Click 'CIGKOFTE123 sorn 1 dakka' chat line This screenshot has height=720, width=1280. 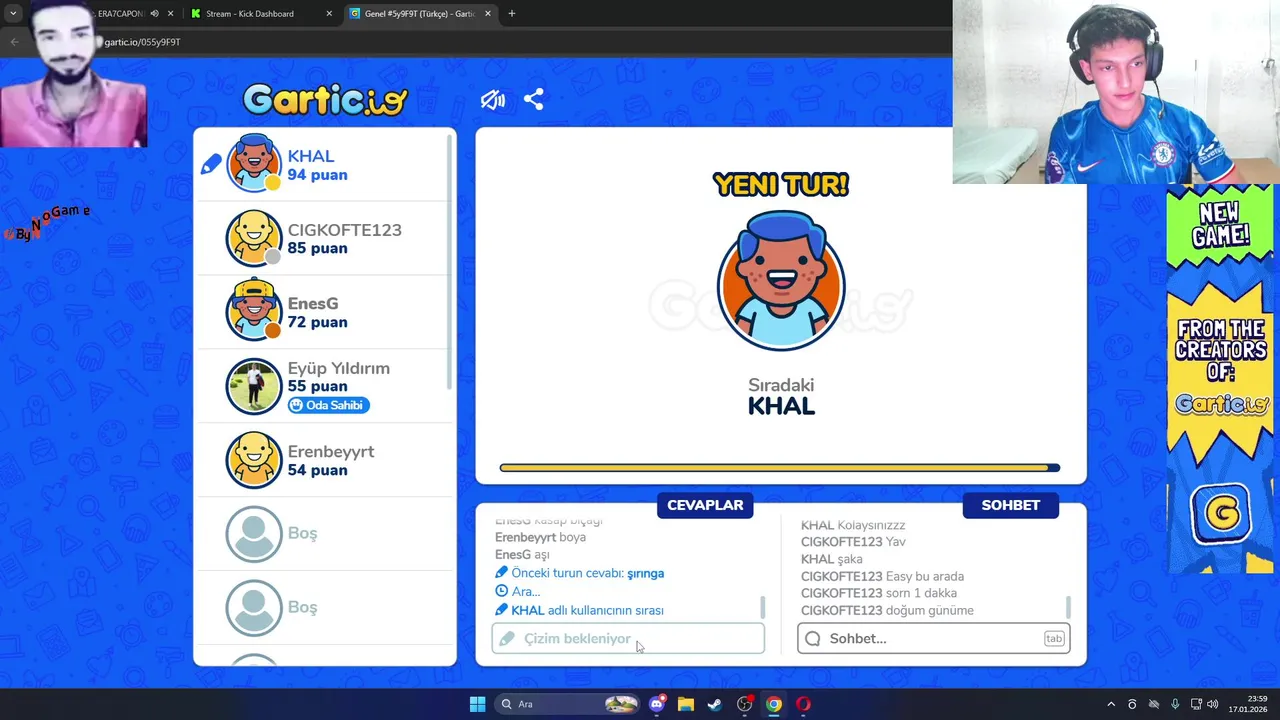pyautogui.click(x=879, y=593)
